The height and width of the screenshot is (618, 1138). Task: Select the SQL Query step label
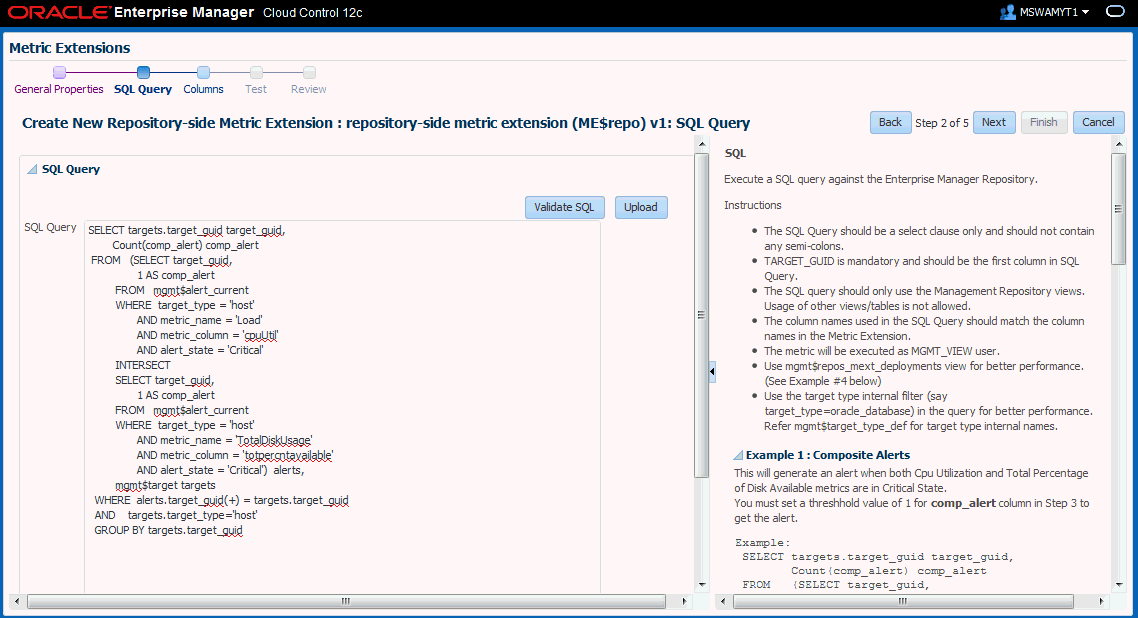coord(143,89)
